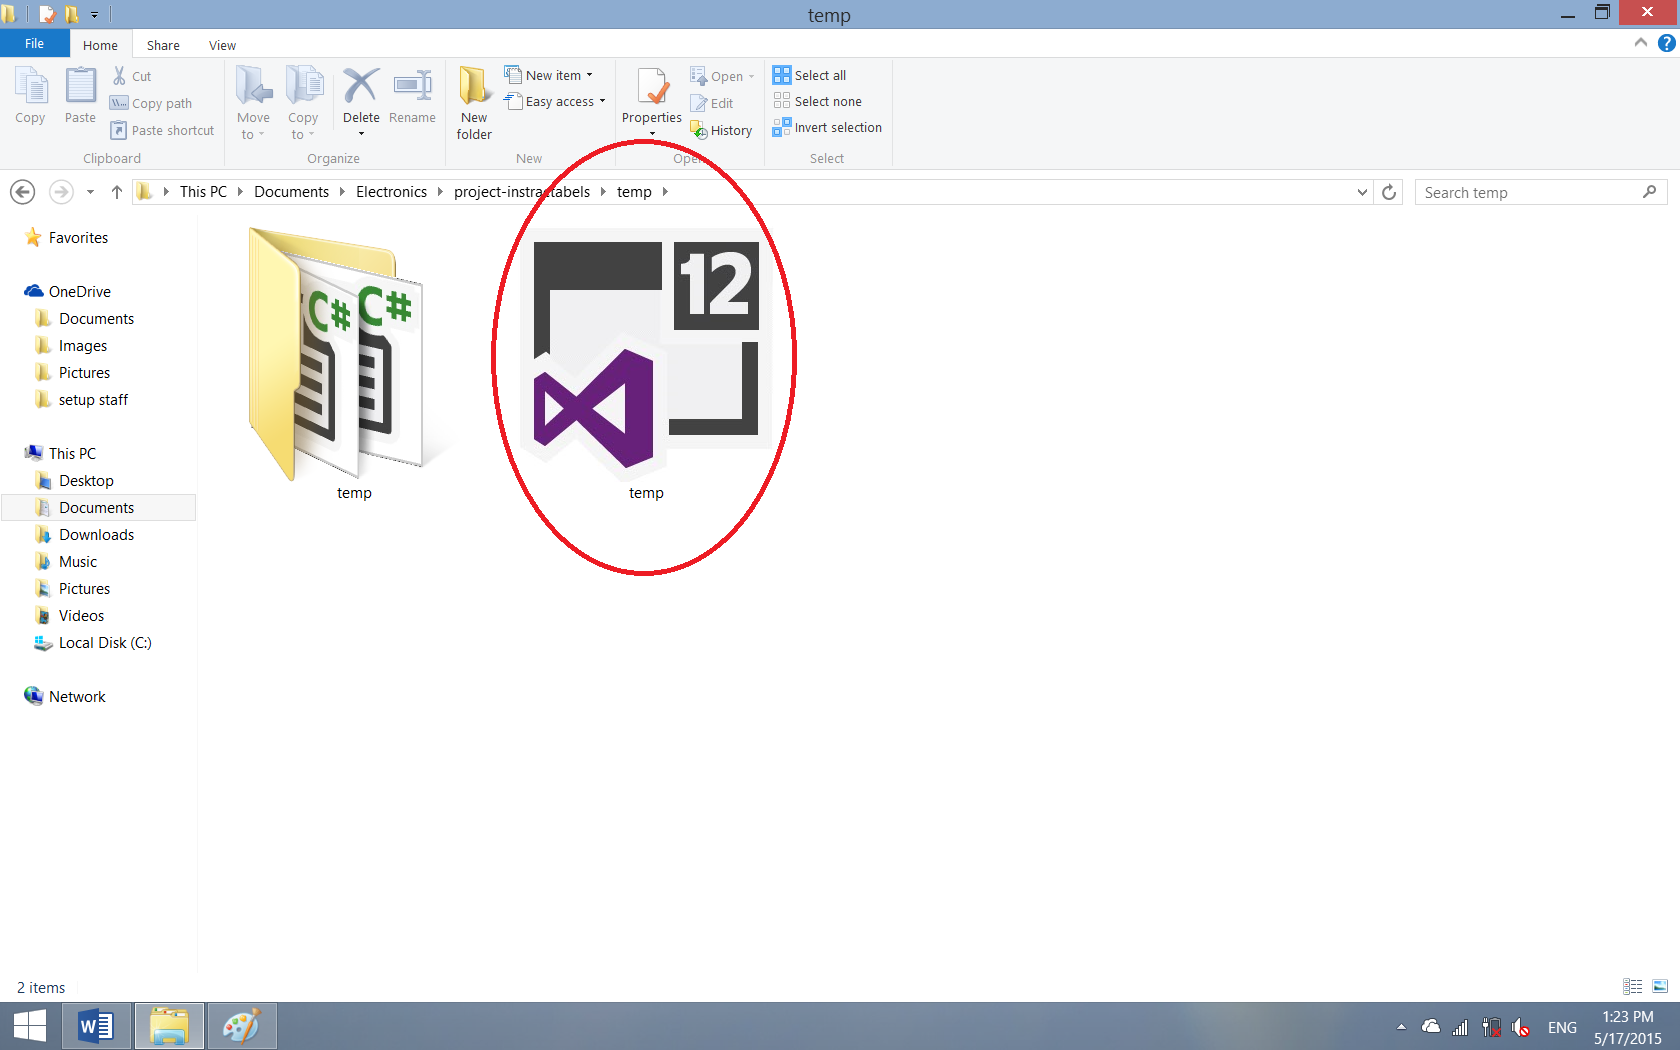This screenshot has height=1050, width=1680.
Task: Open the Open button dropdown arrow
Action: click(751, 77)
